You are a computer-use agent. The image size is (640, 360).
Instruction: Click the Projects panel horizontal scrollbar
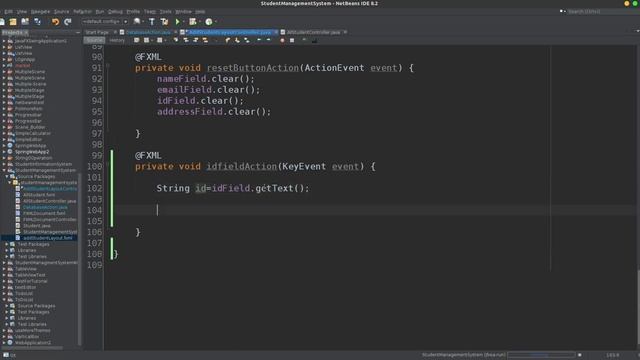[x=32, y=348]
